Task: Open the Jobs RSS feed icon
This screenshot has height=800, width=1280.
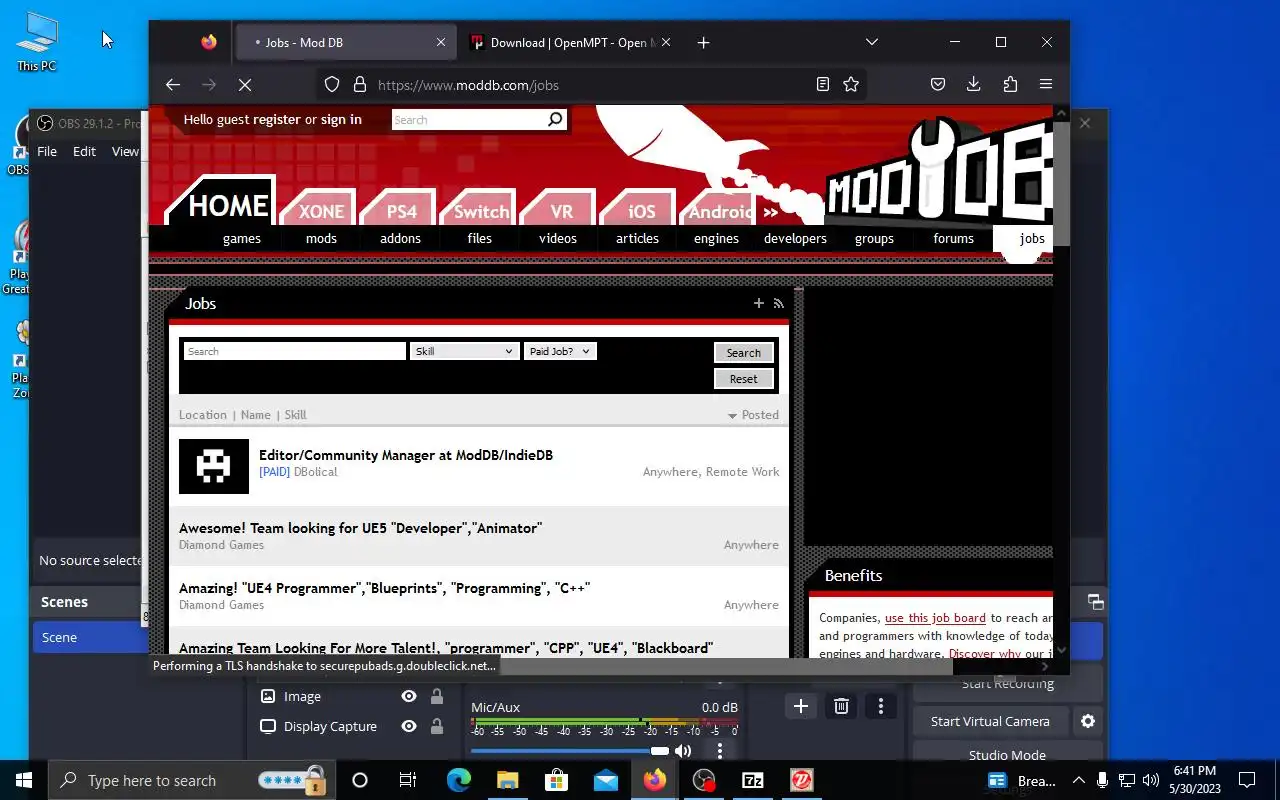Action: pos(778,303)
